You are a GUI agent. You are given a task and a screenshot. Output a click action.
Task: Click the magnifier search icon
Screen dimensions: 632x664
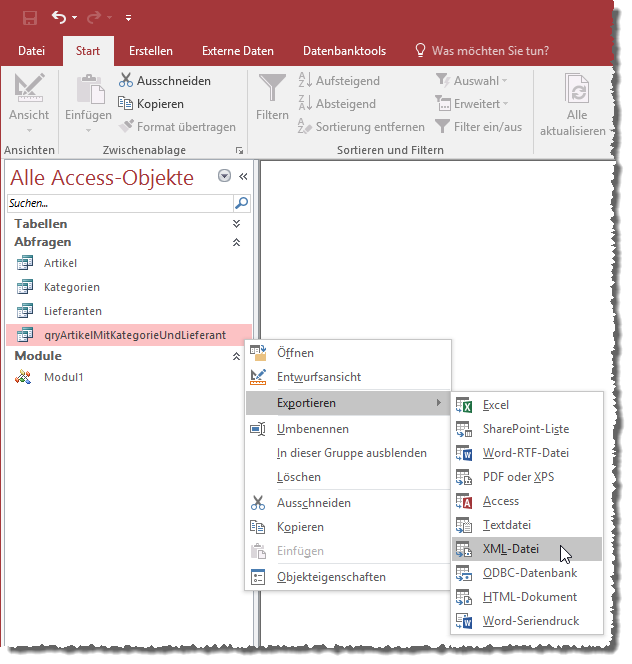(x=241, y=203)
